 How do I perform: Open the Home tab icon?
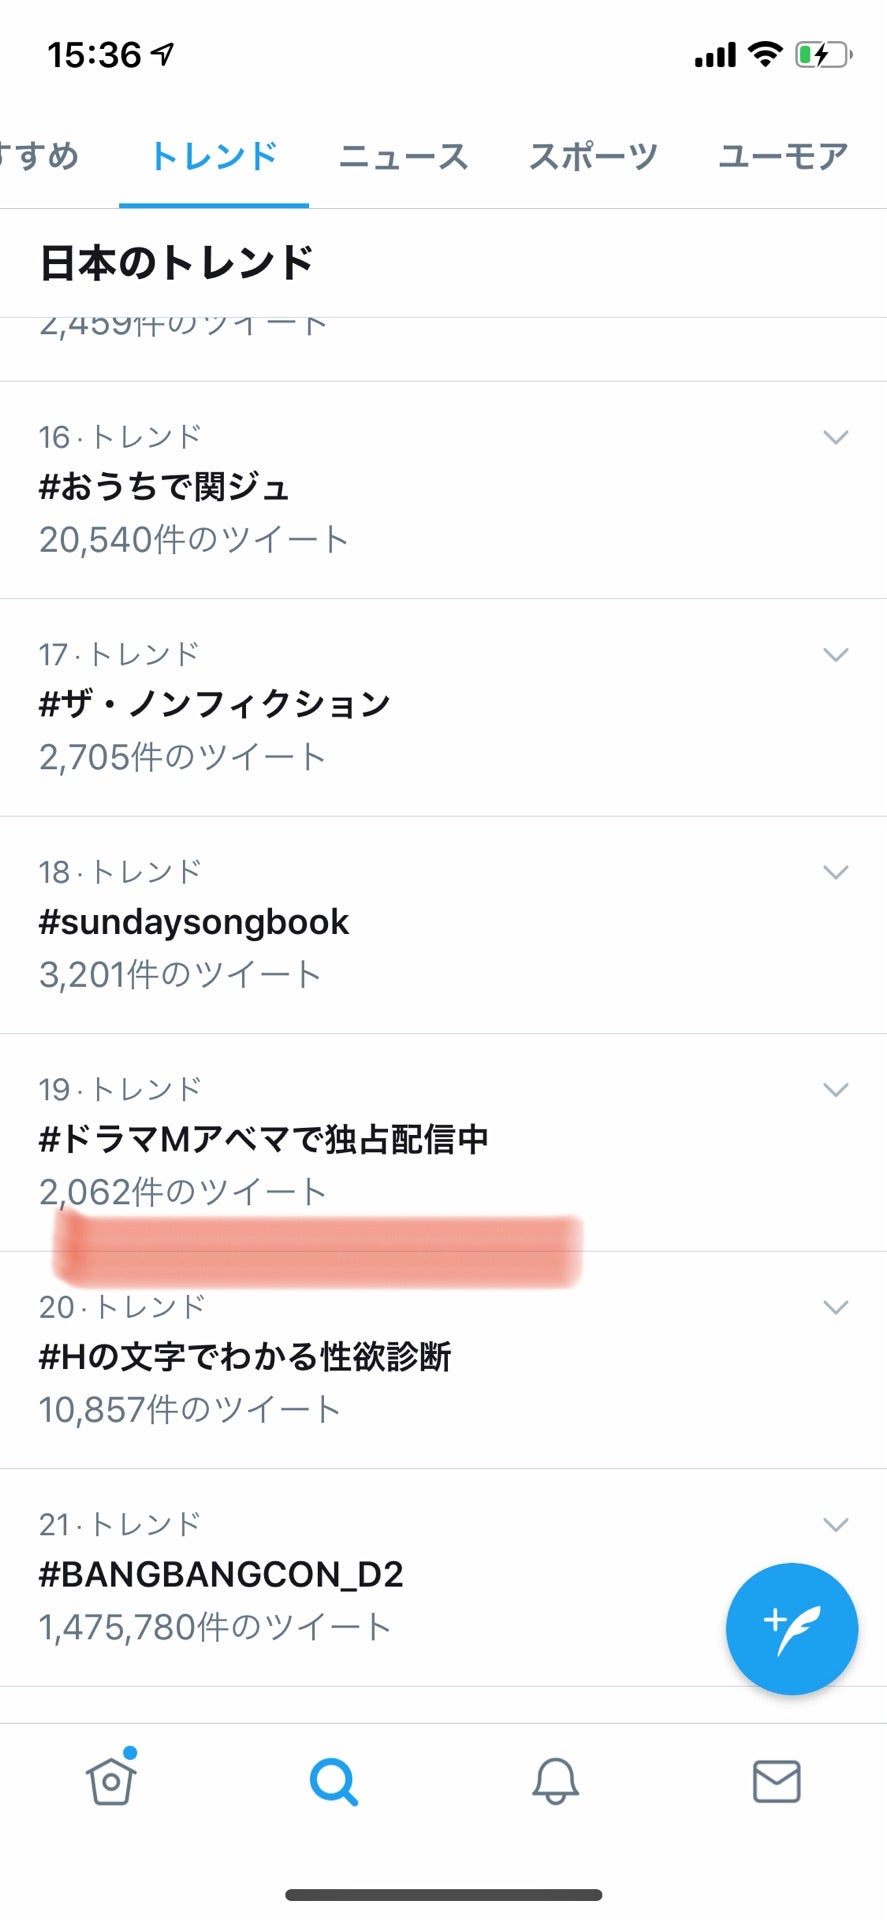111,1781
